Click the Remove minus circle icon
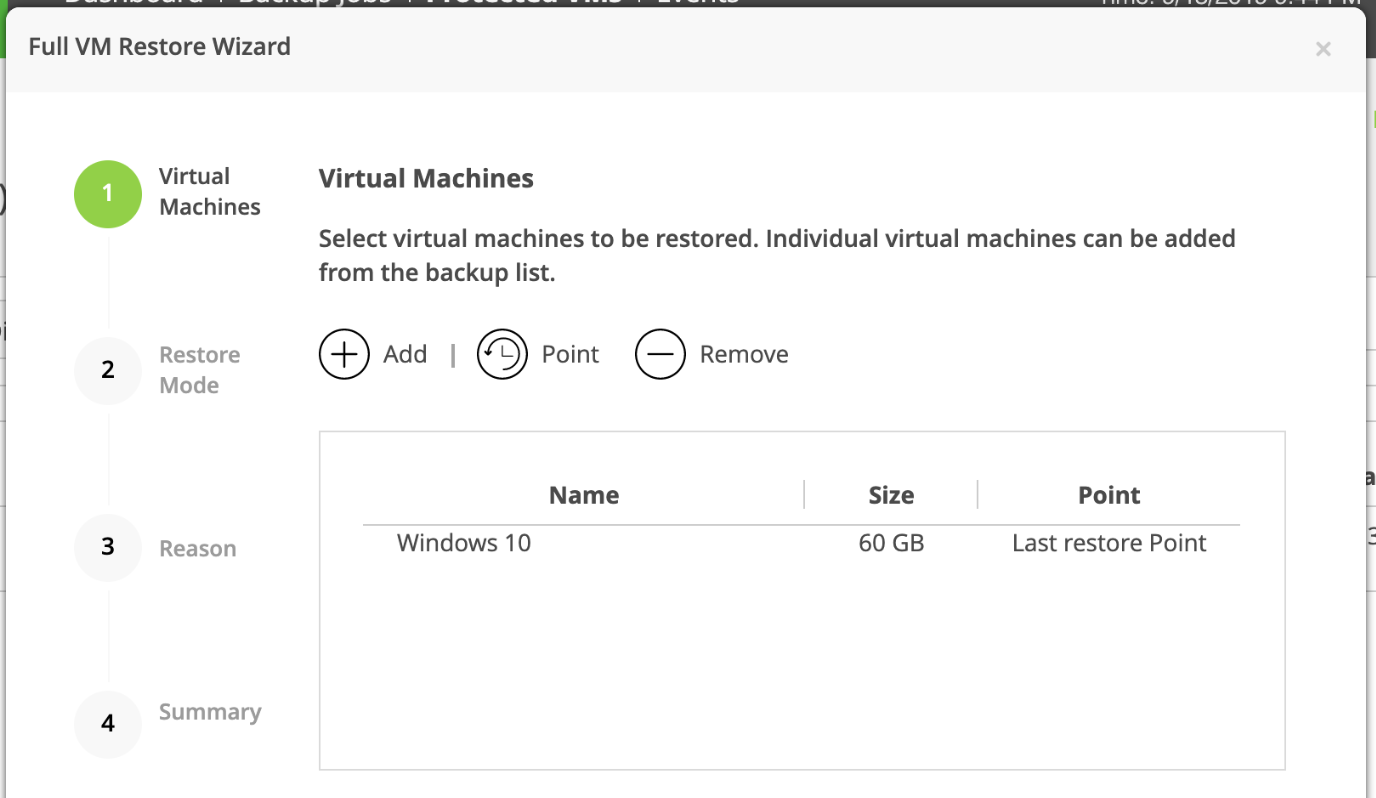1376x798 pixels. tap(660, 354)
